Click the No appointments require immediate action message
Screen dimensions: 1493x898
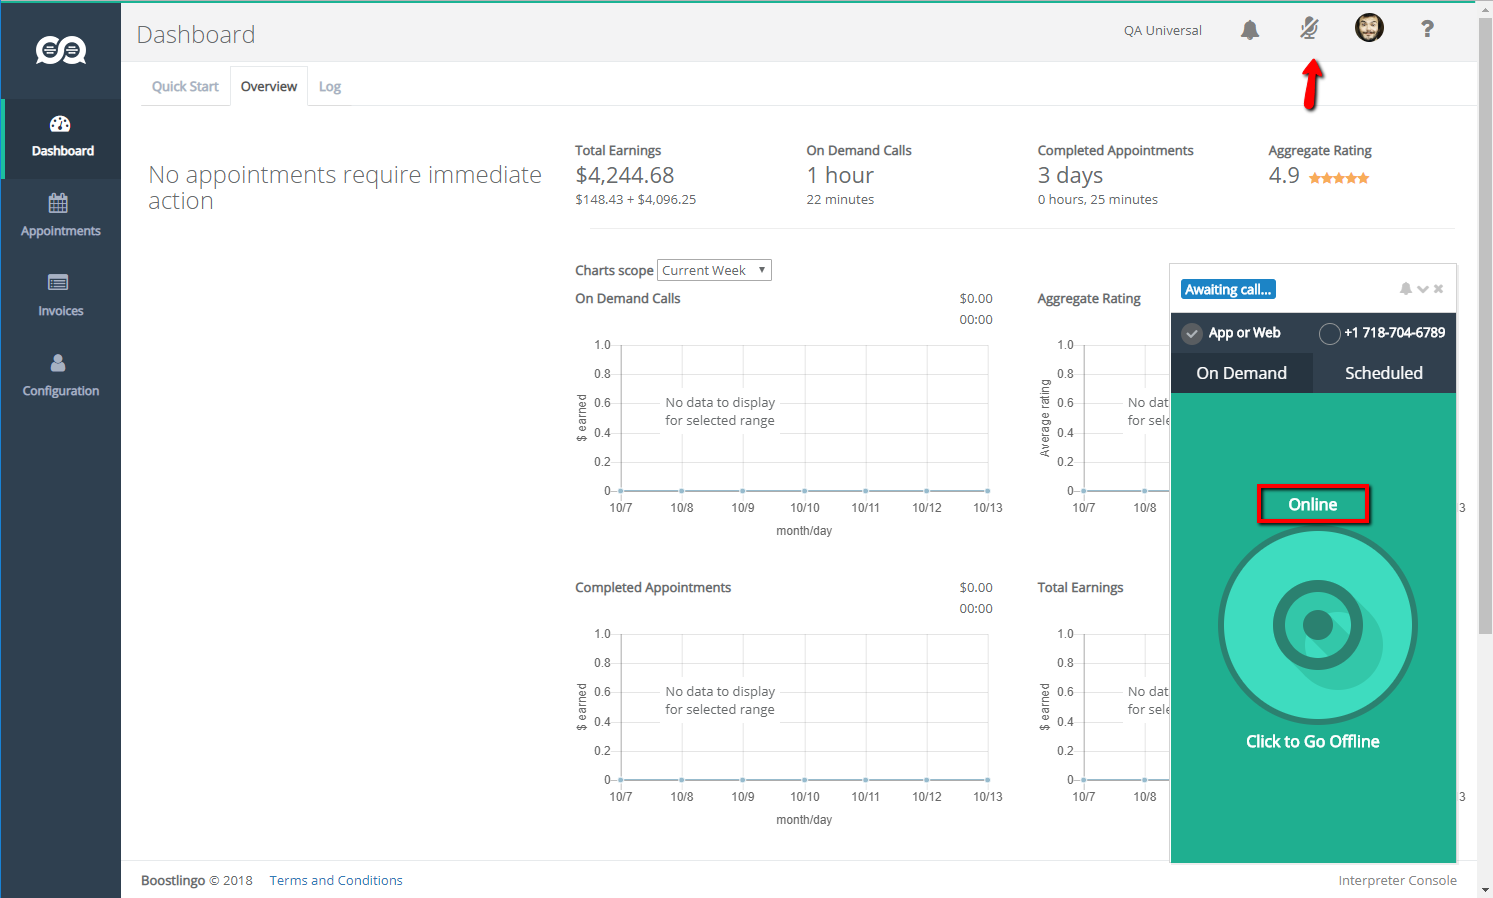tap(345, 187)
